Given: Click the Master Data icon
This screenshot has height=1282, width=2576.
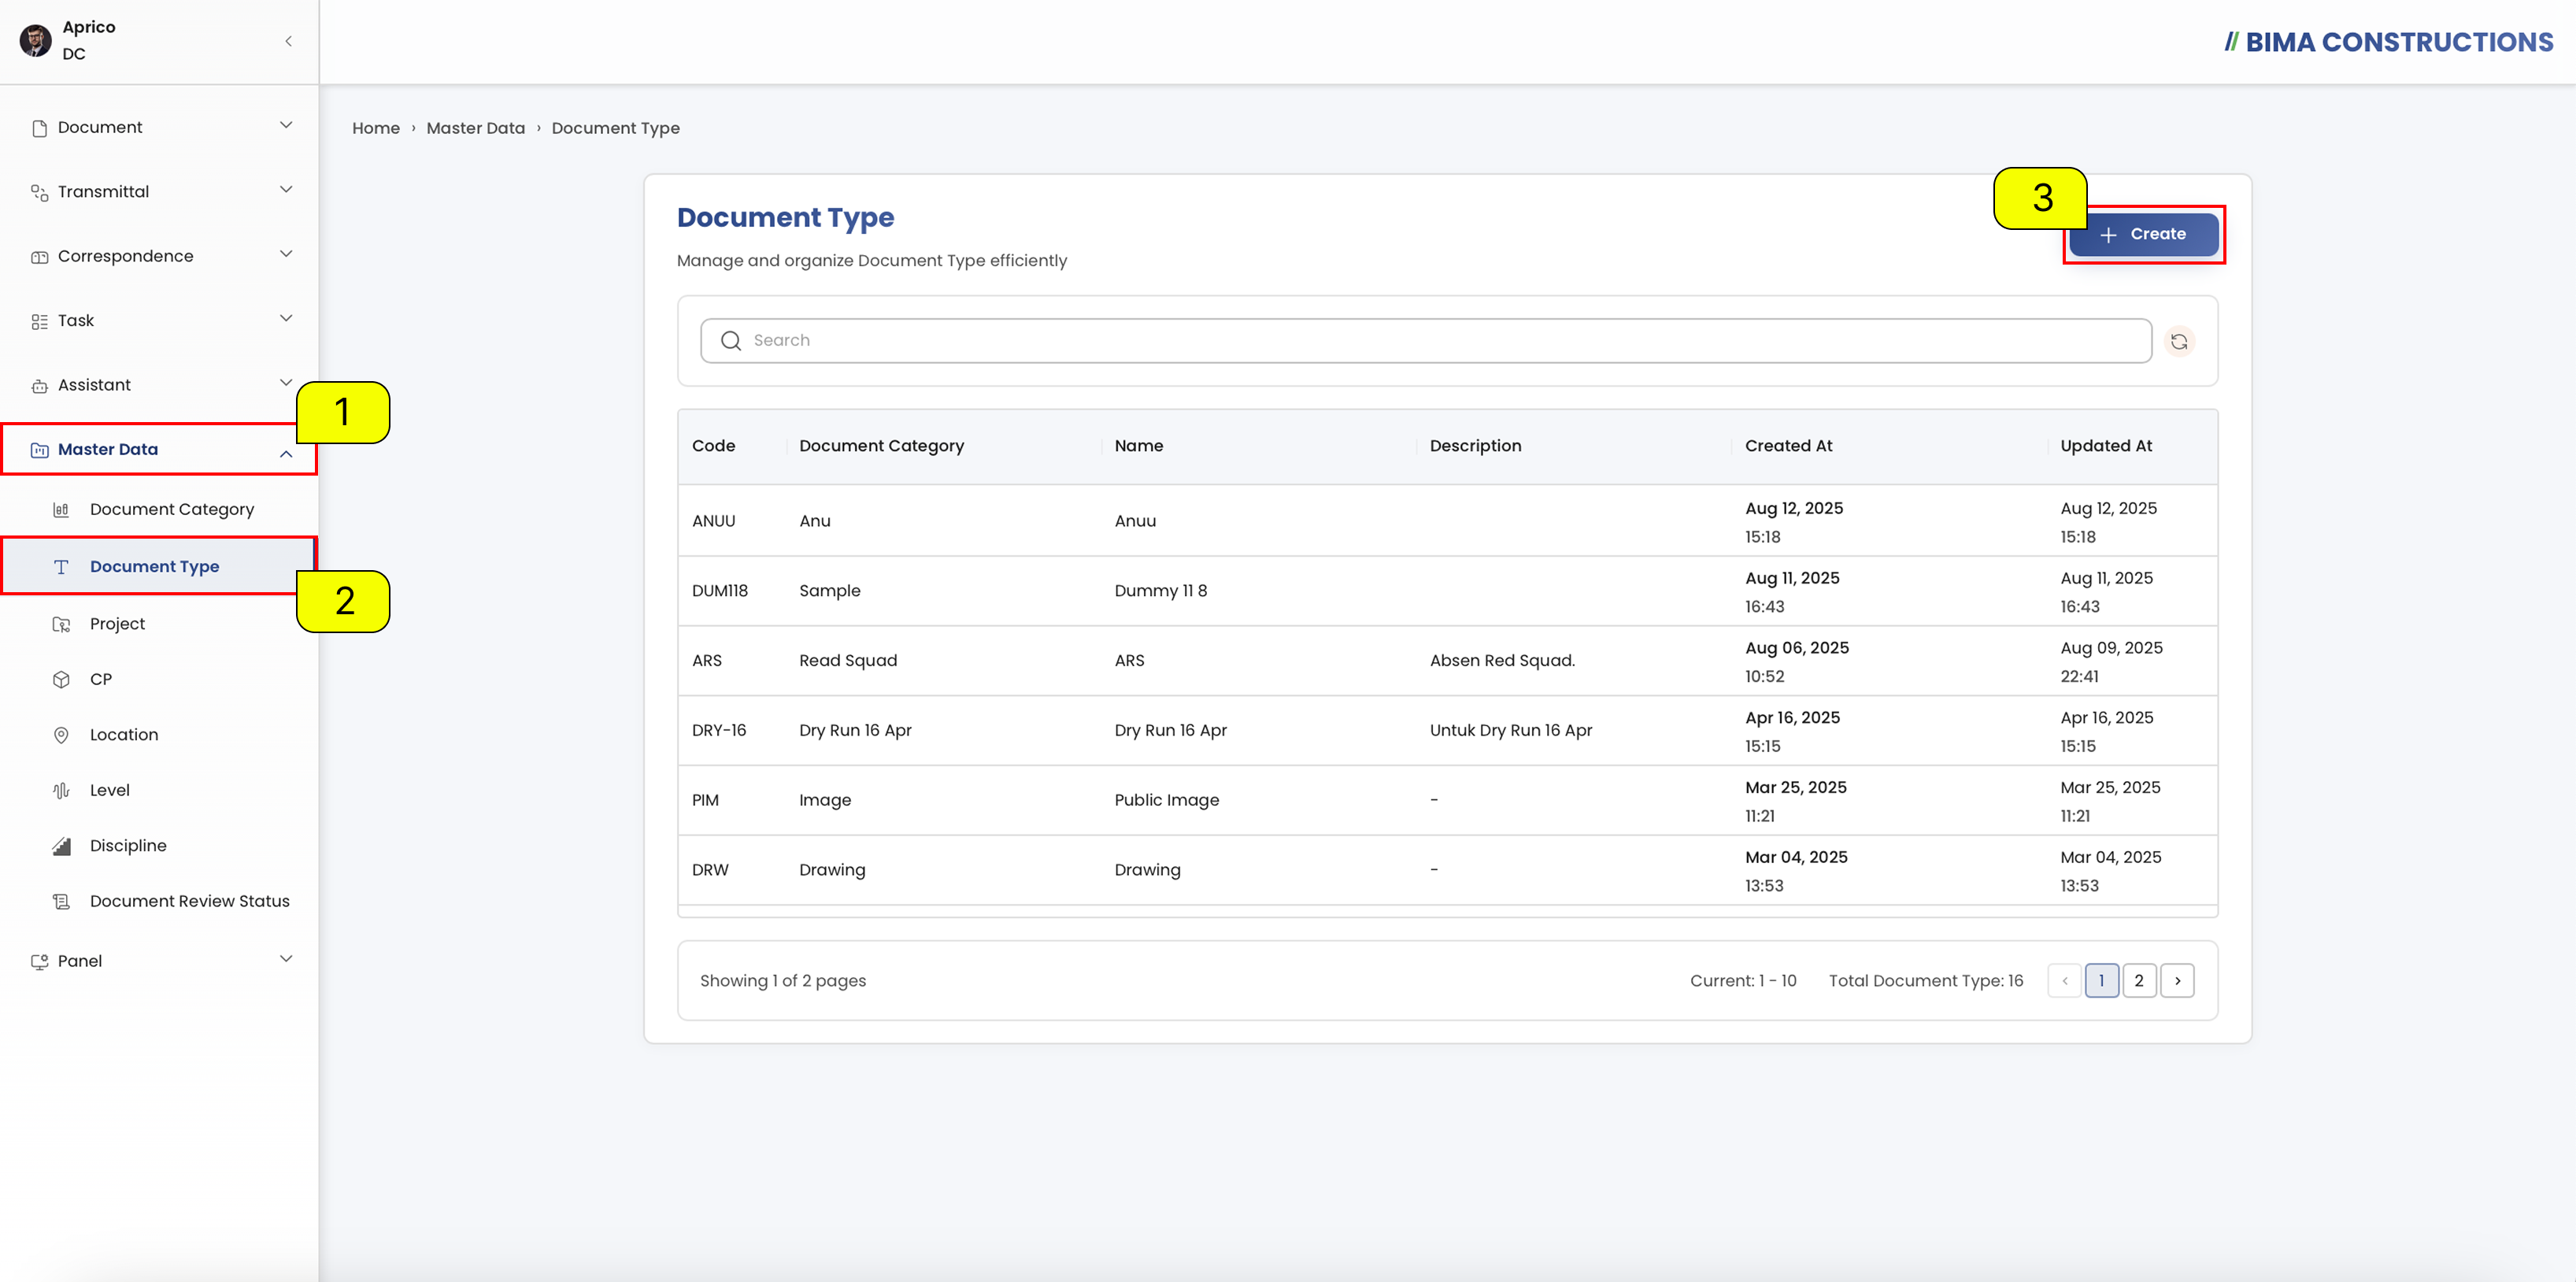Looking at the screenshot, I should [x=39, y=450].
